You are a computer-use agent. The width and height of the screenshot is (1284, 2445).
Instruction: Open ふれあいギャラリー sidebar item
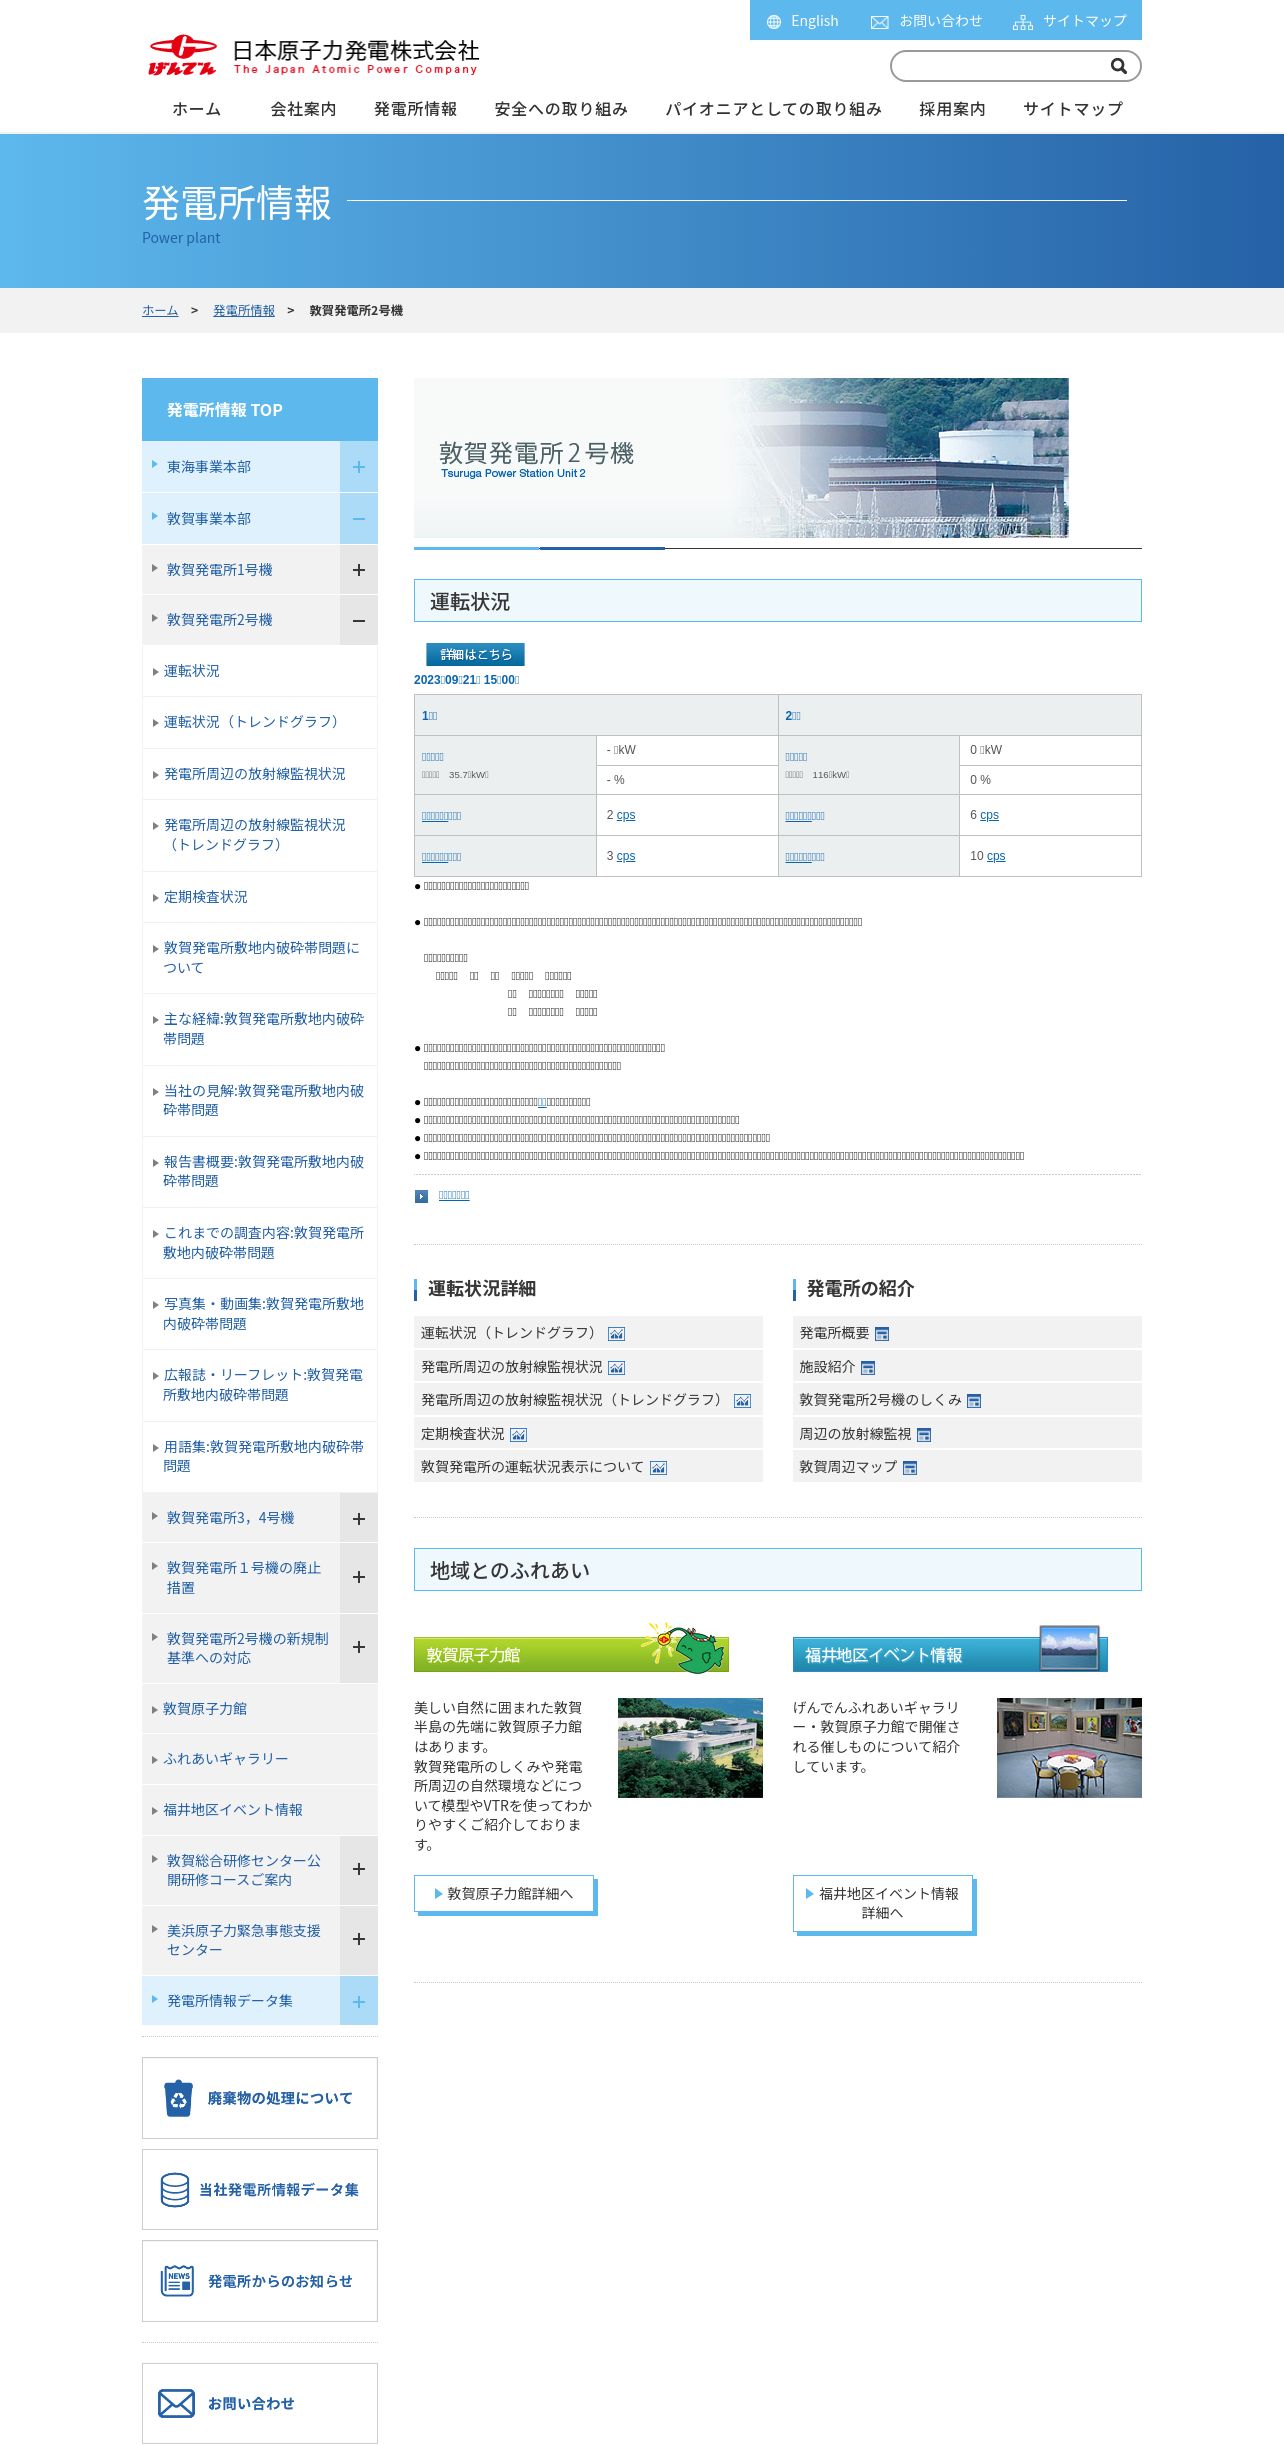[x=260, y=1759]
